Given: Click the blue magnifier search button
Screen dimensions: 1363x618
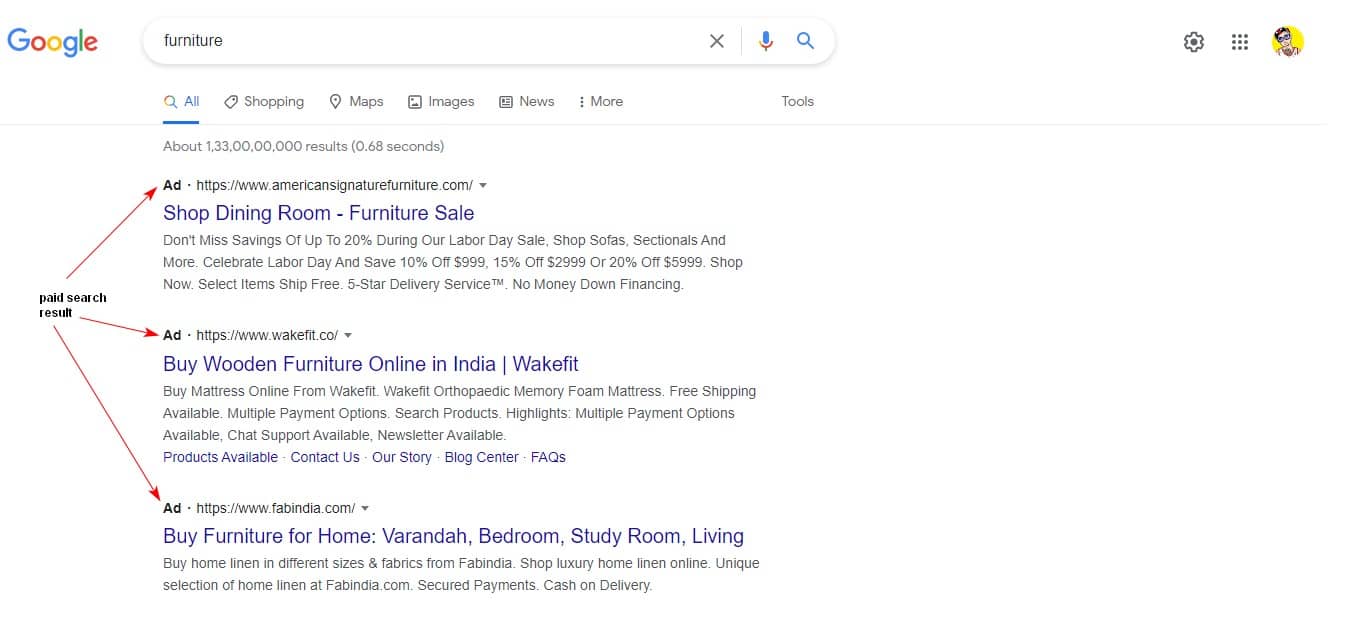Looking at the screenshot, I should (805, 41).
